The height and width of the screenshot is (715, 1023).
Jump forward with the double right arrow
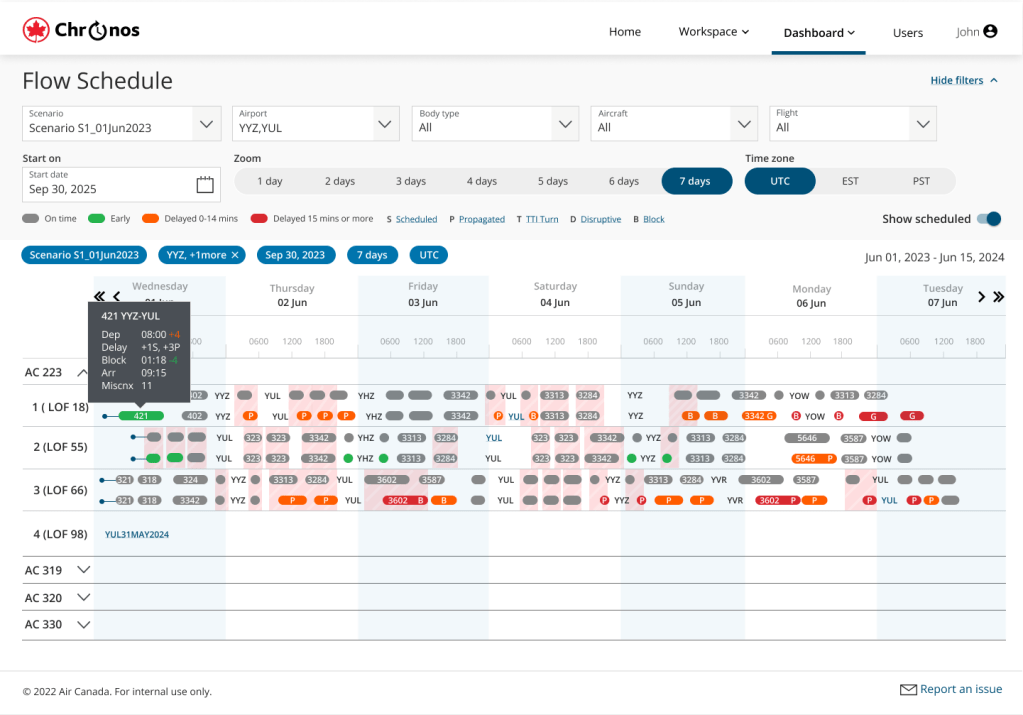point(998,297)
